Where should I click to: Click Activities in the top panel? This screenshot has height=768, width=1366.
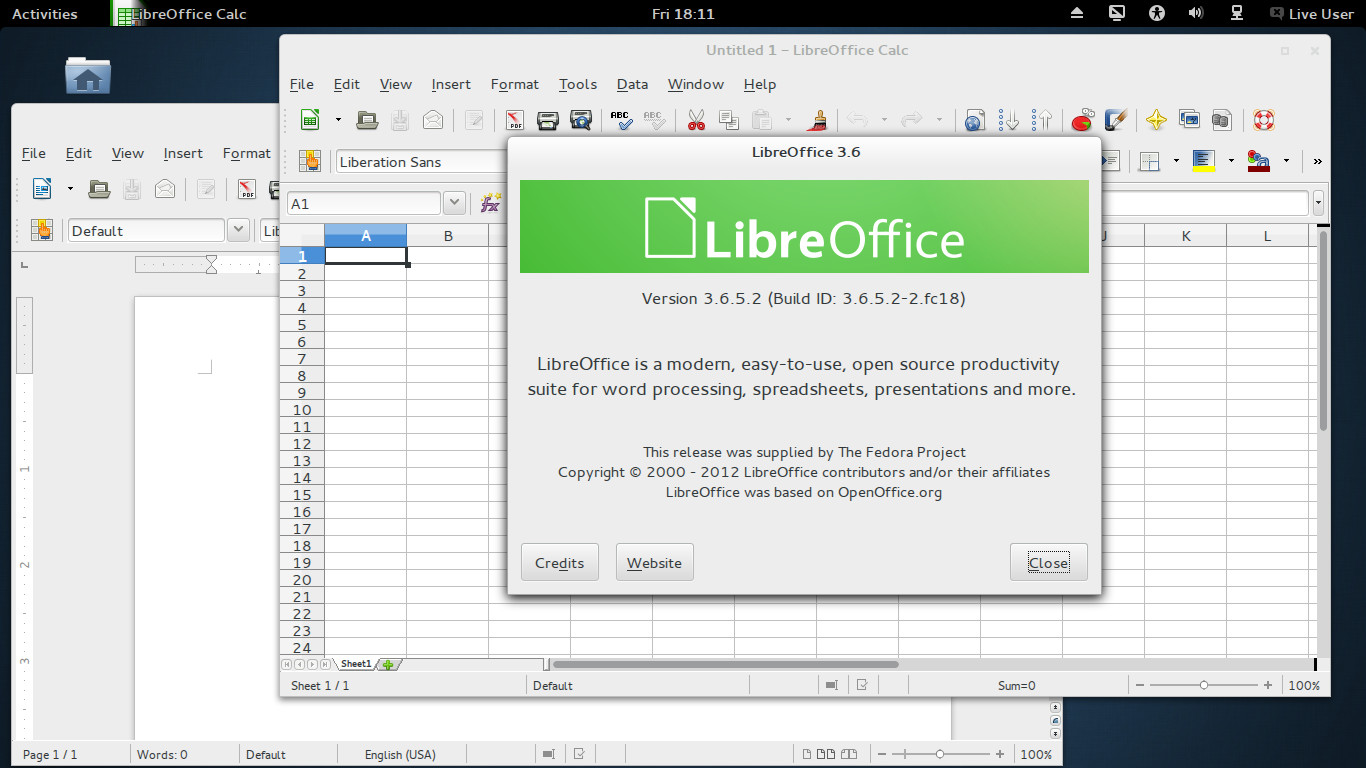coord(44,14)
